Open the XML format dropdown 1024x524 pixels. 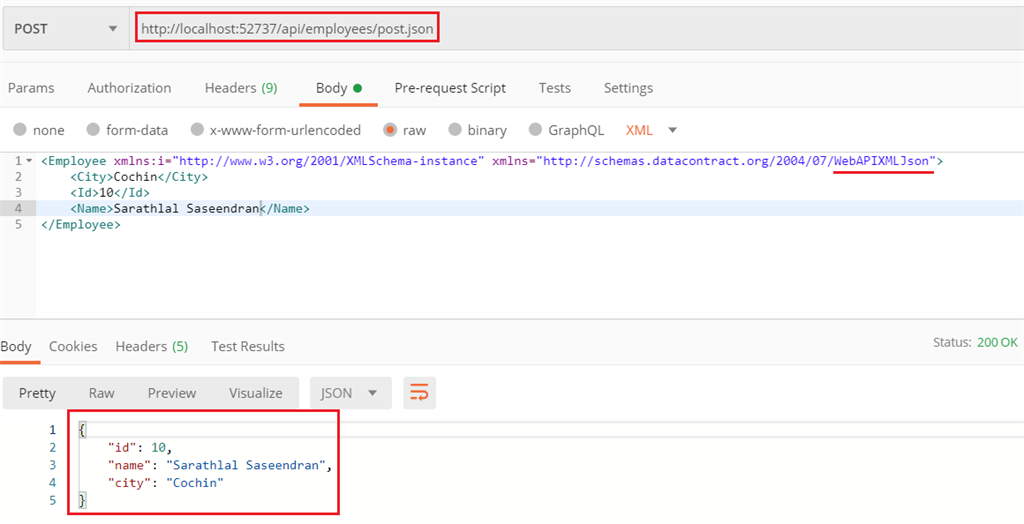coord(652,130)
